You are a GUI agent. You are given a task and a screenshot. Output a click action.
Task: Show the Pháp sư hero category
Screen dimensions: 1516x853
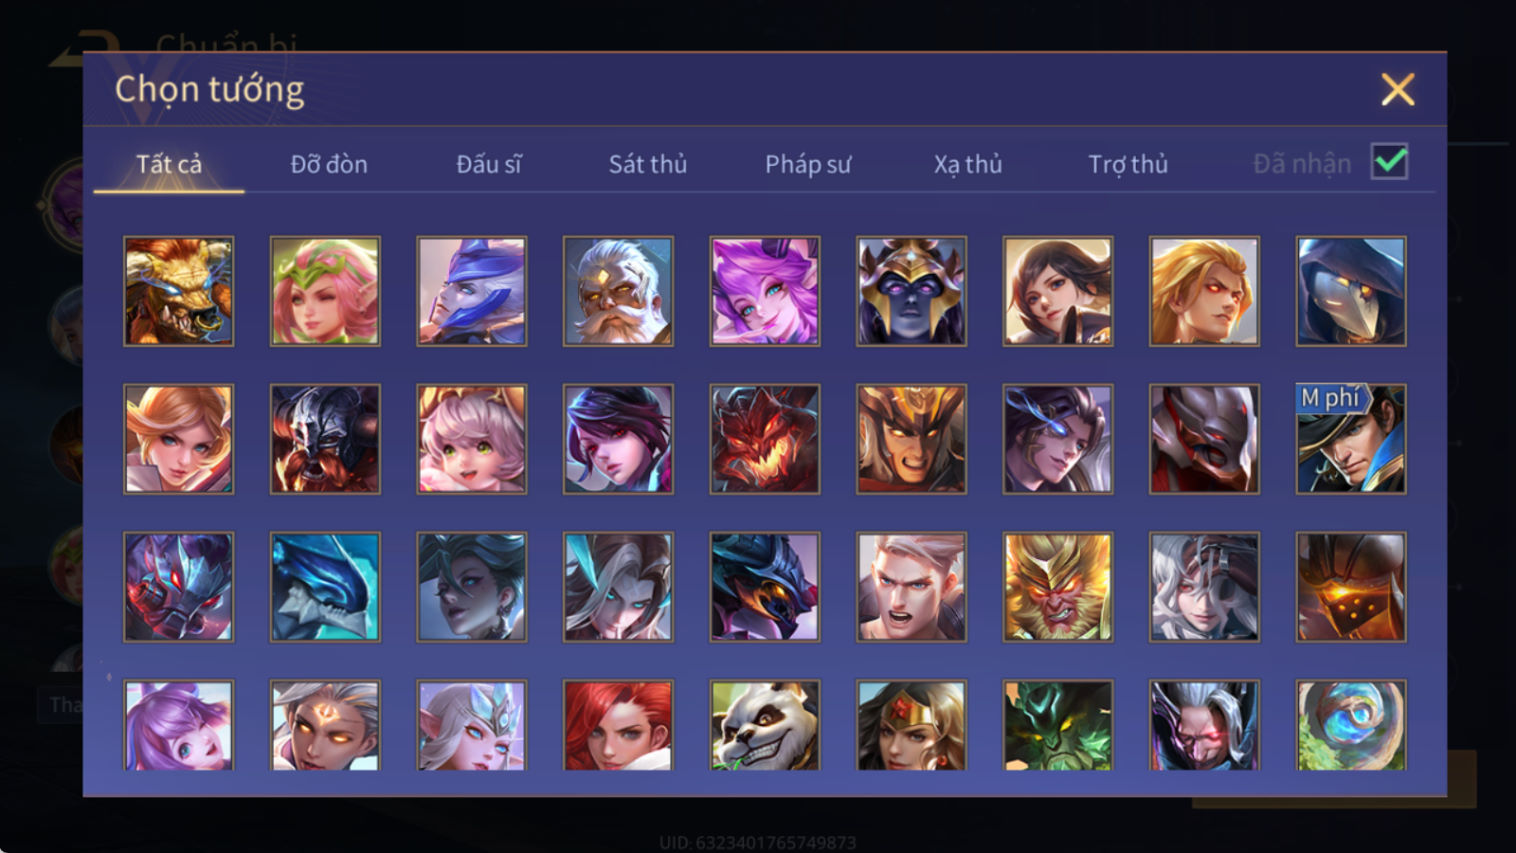click(x=808, y=164)
